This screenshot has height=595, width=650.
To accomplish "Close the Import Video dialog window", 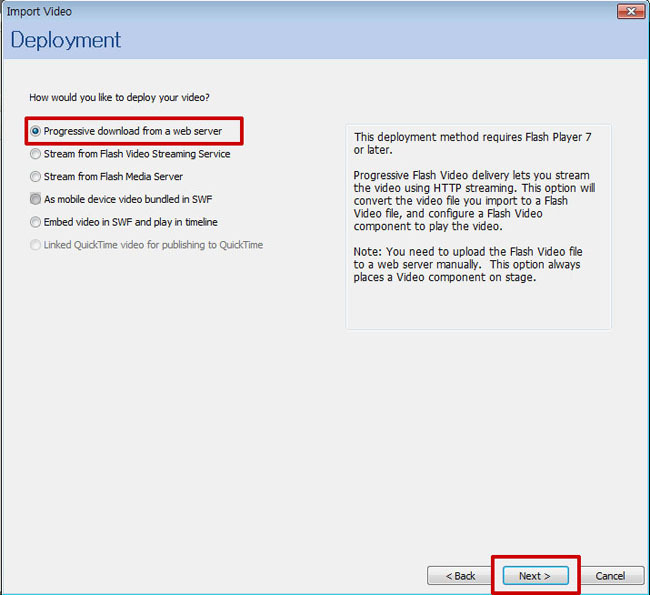I will tap(631, 11).
